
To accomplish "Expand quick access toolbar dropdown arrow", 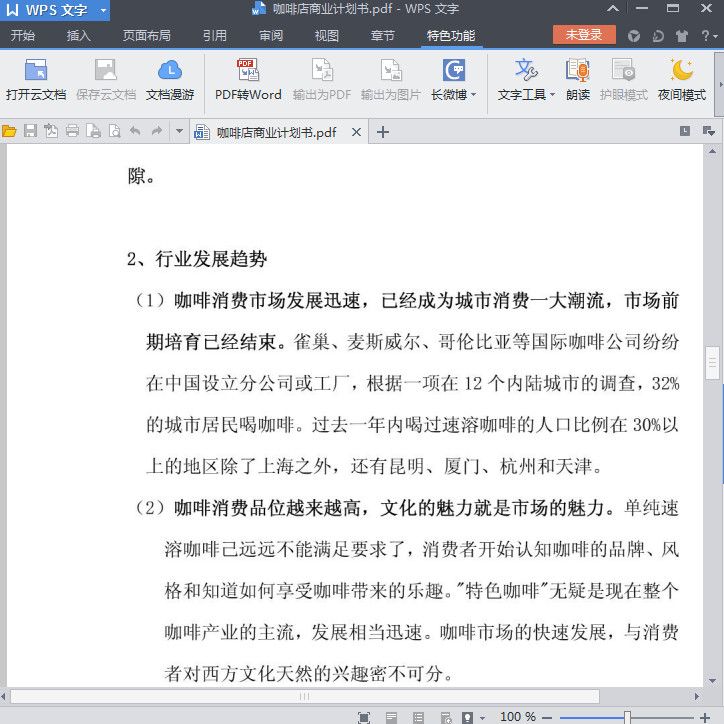I will point(179,132).
